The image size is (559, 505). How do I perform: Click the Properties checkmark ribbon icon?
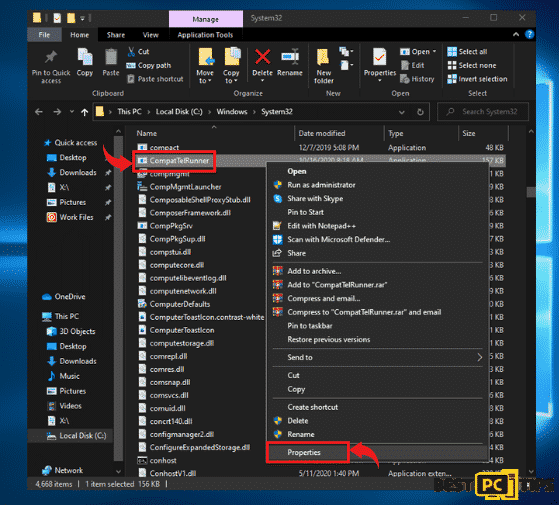click(379, 57)
